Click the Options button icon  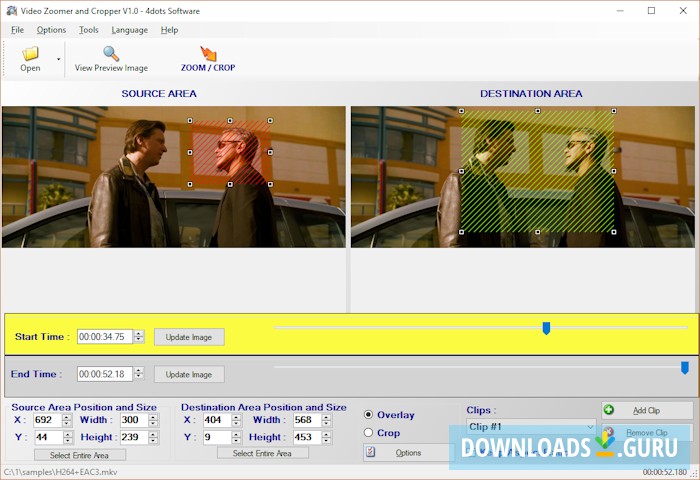(x=371, y=452)
